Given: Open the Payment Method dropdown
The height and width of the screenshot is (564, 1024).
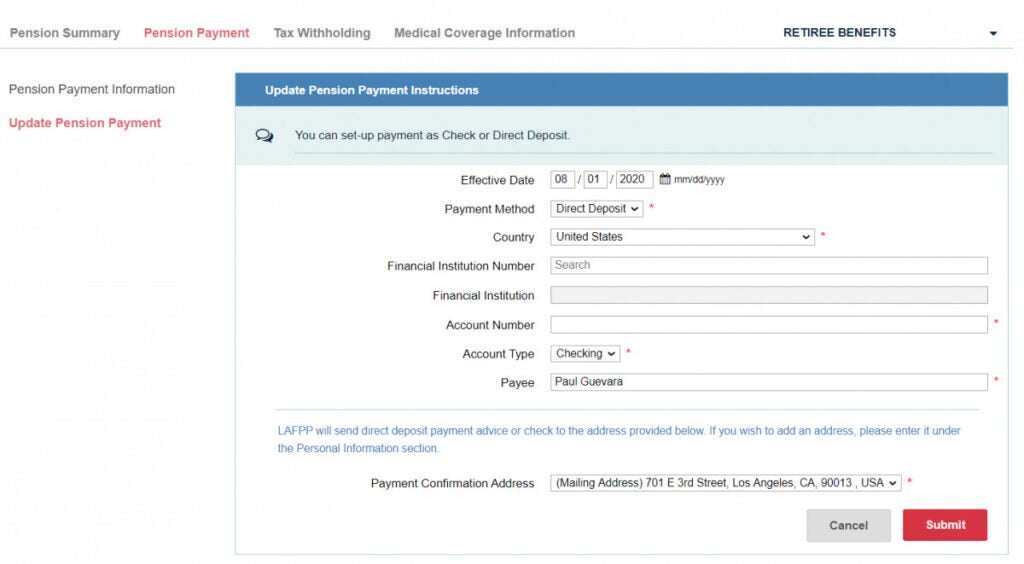Looking at the screenshot, I should click(597, 209).
